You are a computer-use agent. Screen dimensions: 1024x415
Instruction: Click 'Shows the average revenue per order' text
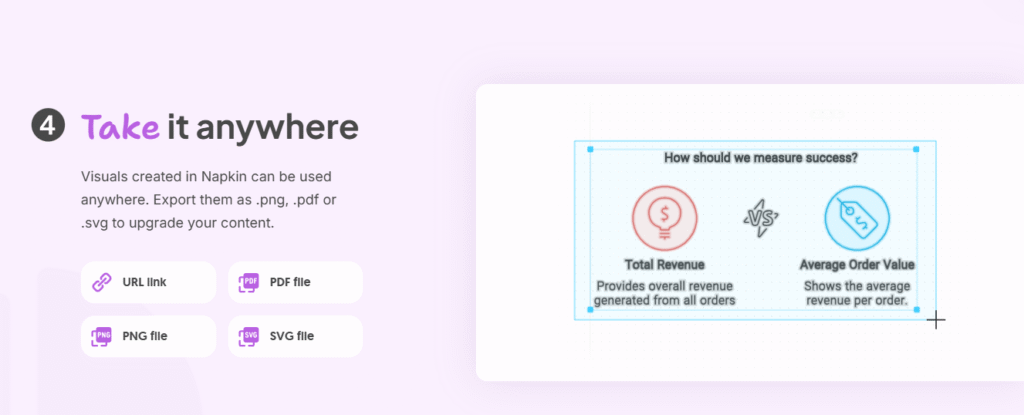tap(857, 293)
